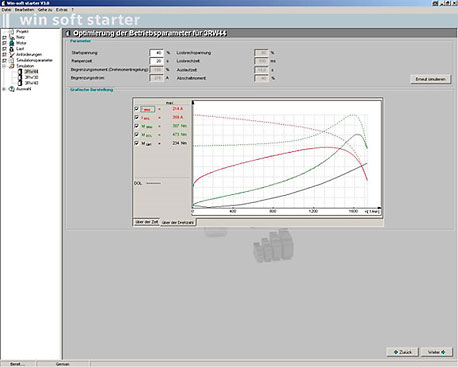The image size is (458, 367).
Task: Click the Simulationsparameter icon
Action: (x=11, y=60)
